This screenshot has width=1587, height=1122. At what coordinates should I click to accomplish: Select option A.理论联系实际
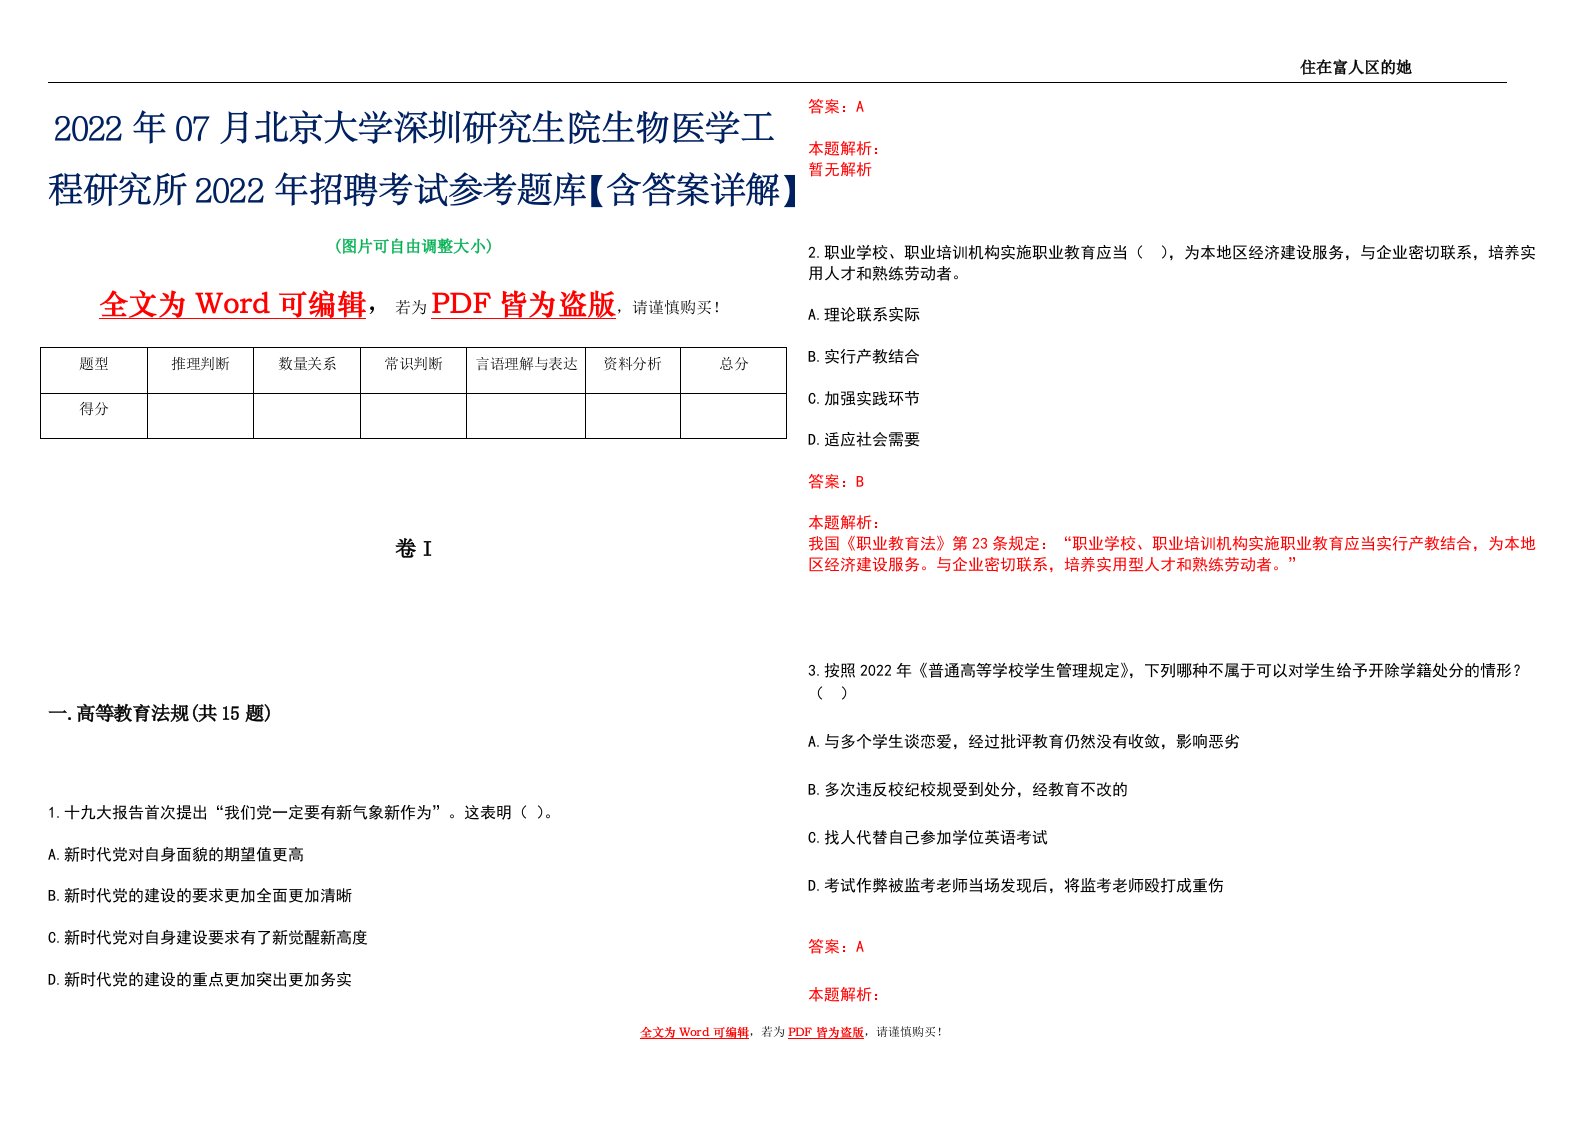[864, 314]
